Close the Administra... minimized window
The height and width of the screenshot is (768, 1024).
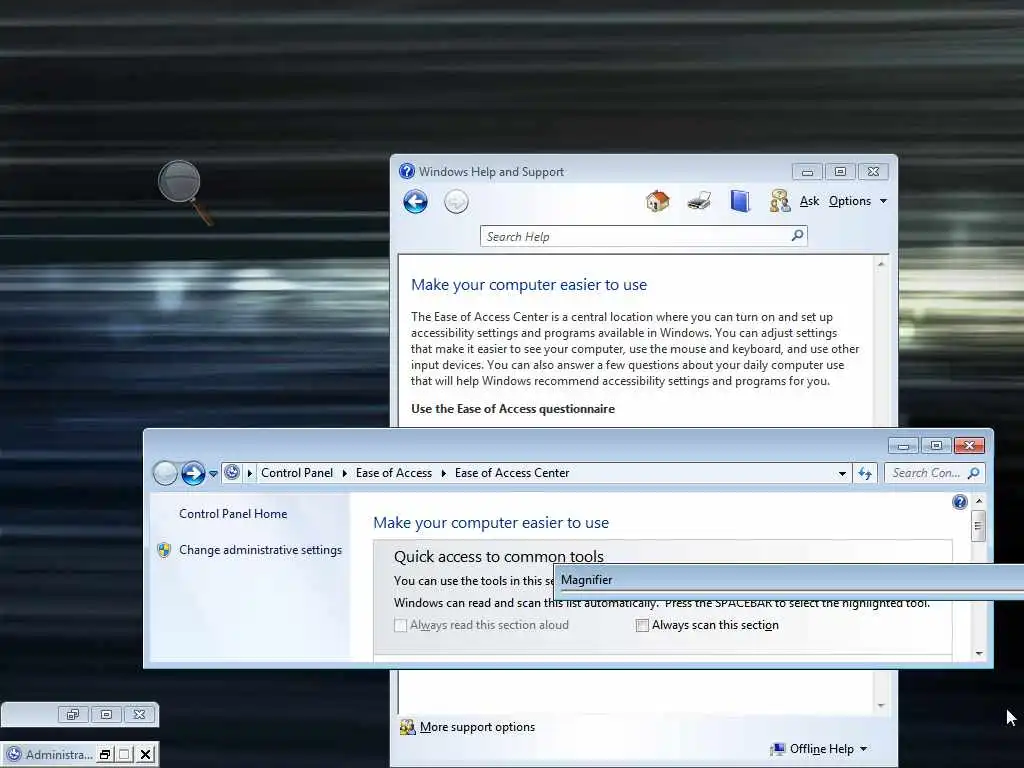pyautogui.click(x=146, y=755)
